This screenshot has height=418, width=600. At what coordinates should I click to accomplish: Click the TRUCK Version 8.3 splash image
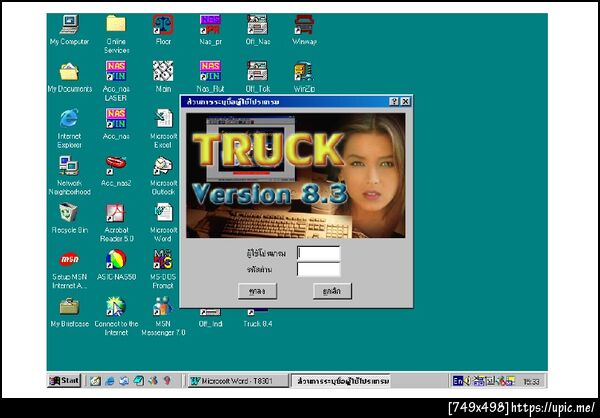(295, 175)
